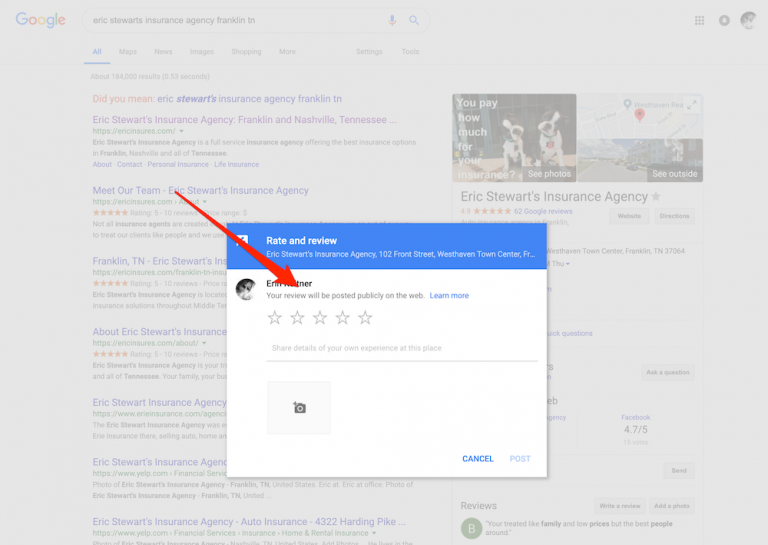Give a five-star rating
The width and height of the screenshot is (768, 545).
pyautogui.click(x=365, y=318)
